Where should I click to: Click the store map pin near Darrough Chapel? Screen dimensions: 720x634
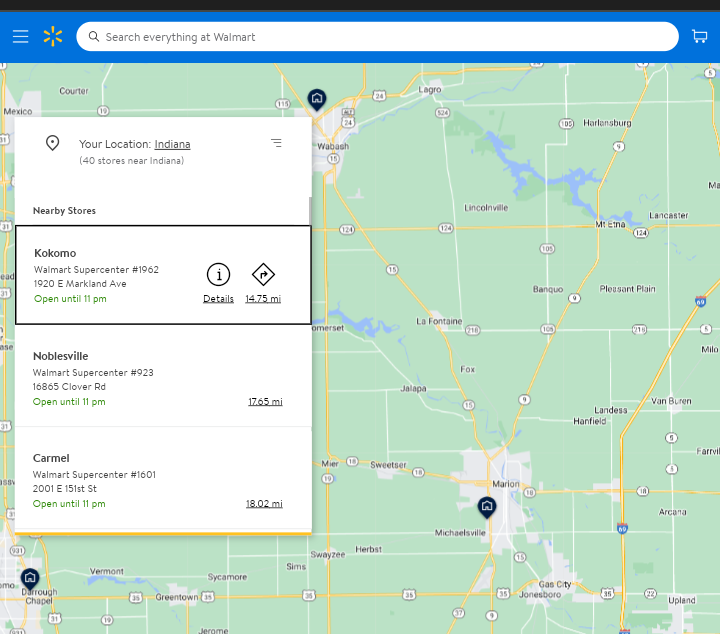click(30, 578)
